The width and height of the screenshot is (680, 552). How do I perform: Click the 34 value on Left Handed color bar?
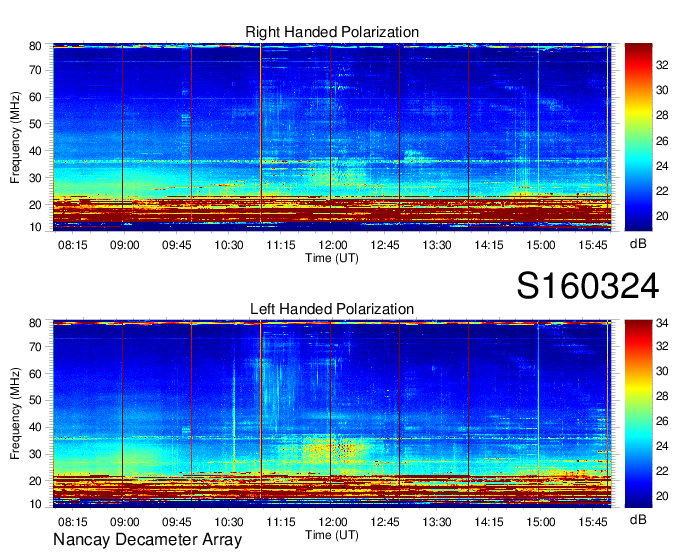[662, 323]
